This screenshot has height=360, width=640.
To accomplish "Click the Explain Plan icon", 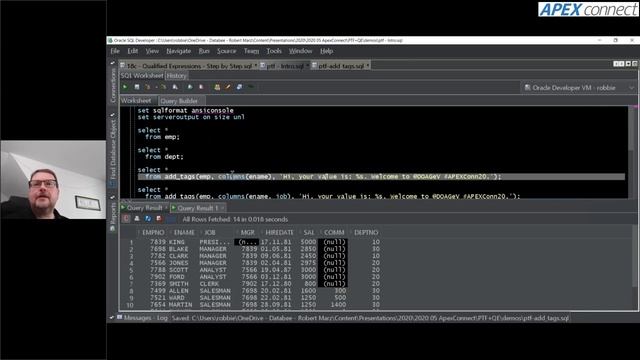I will click(x=148, y=87).
